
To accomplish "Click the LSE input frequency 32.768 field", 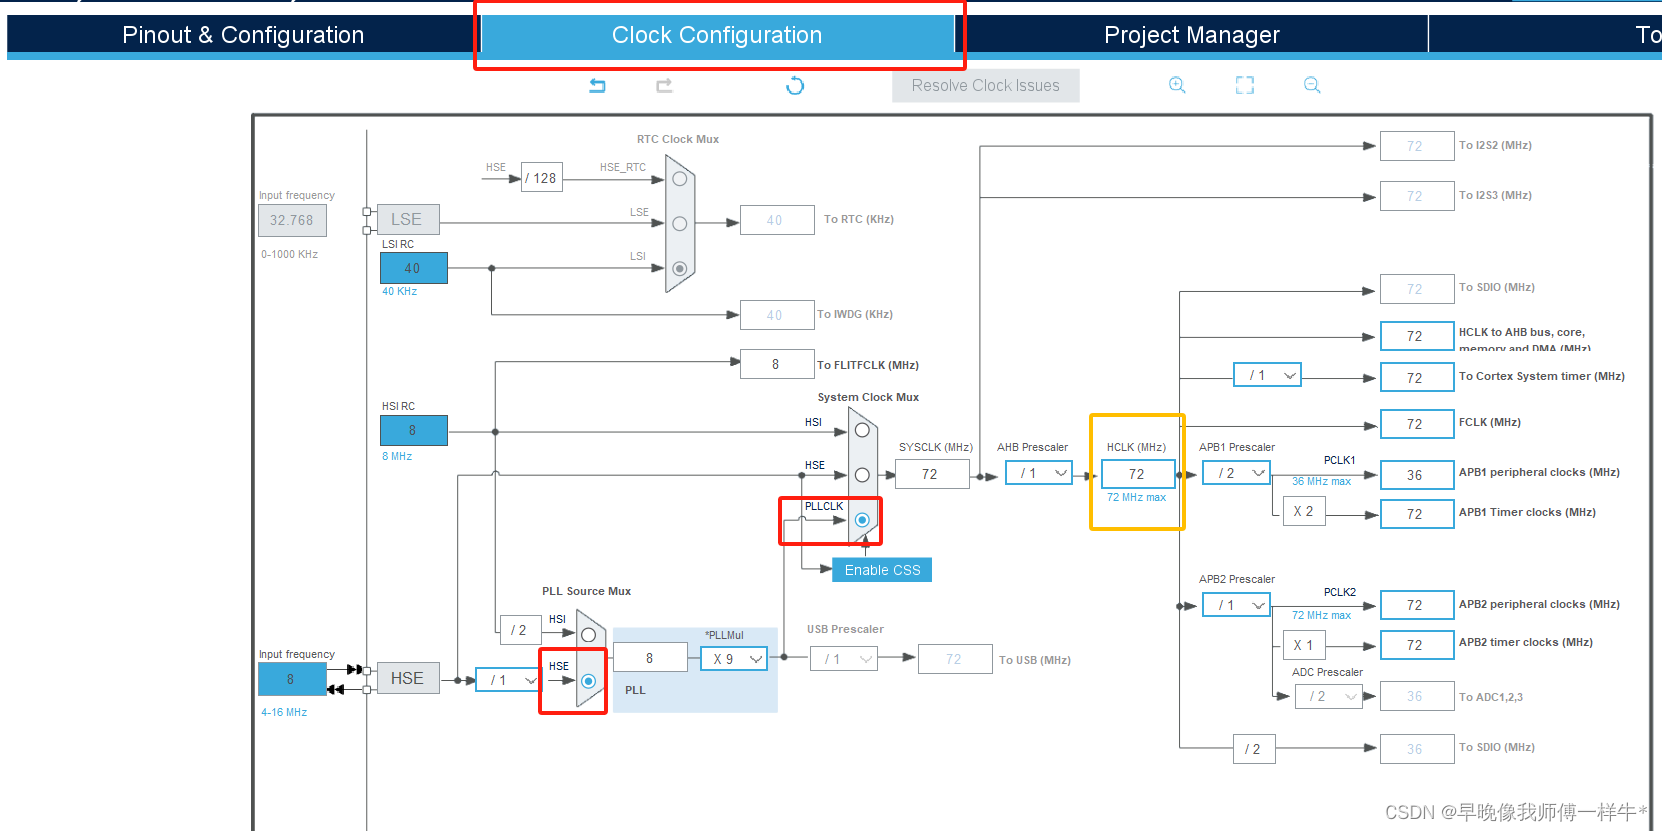I will pyautogui.click(x=292, y=220).
